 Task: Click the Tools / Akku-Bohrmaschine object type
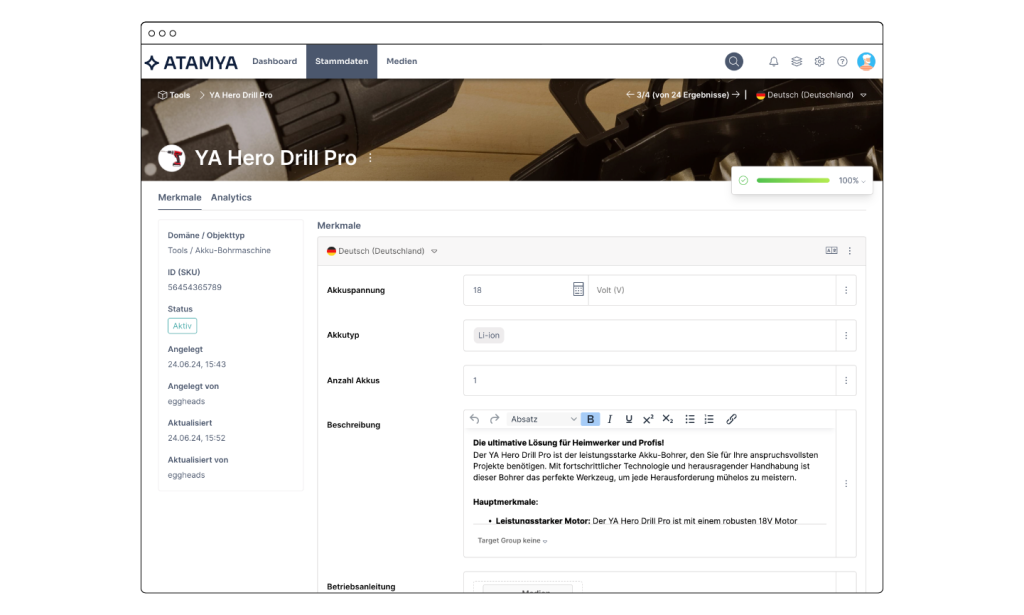[x=219, y=250]
